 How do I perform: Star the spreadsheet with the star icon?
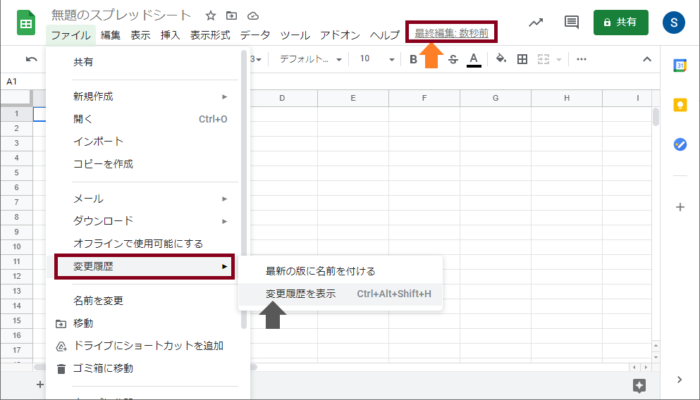[211, 16]
